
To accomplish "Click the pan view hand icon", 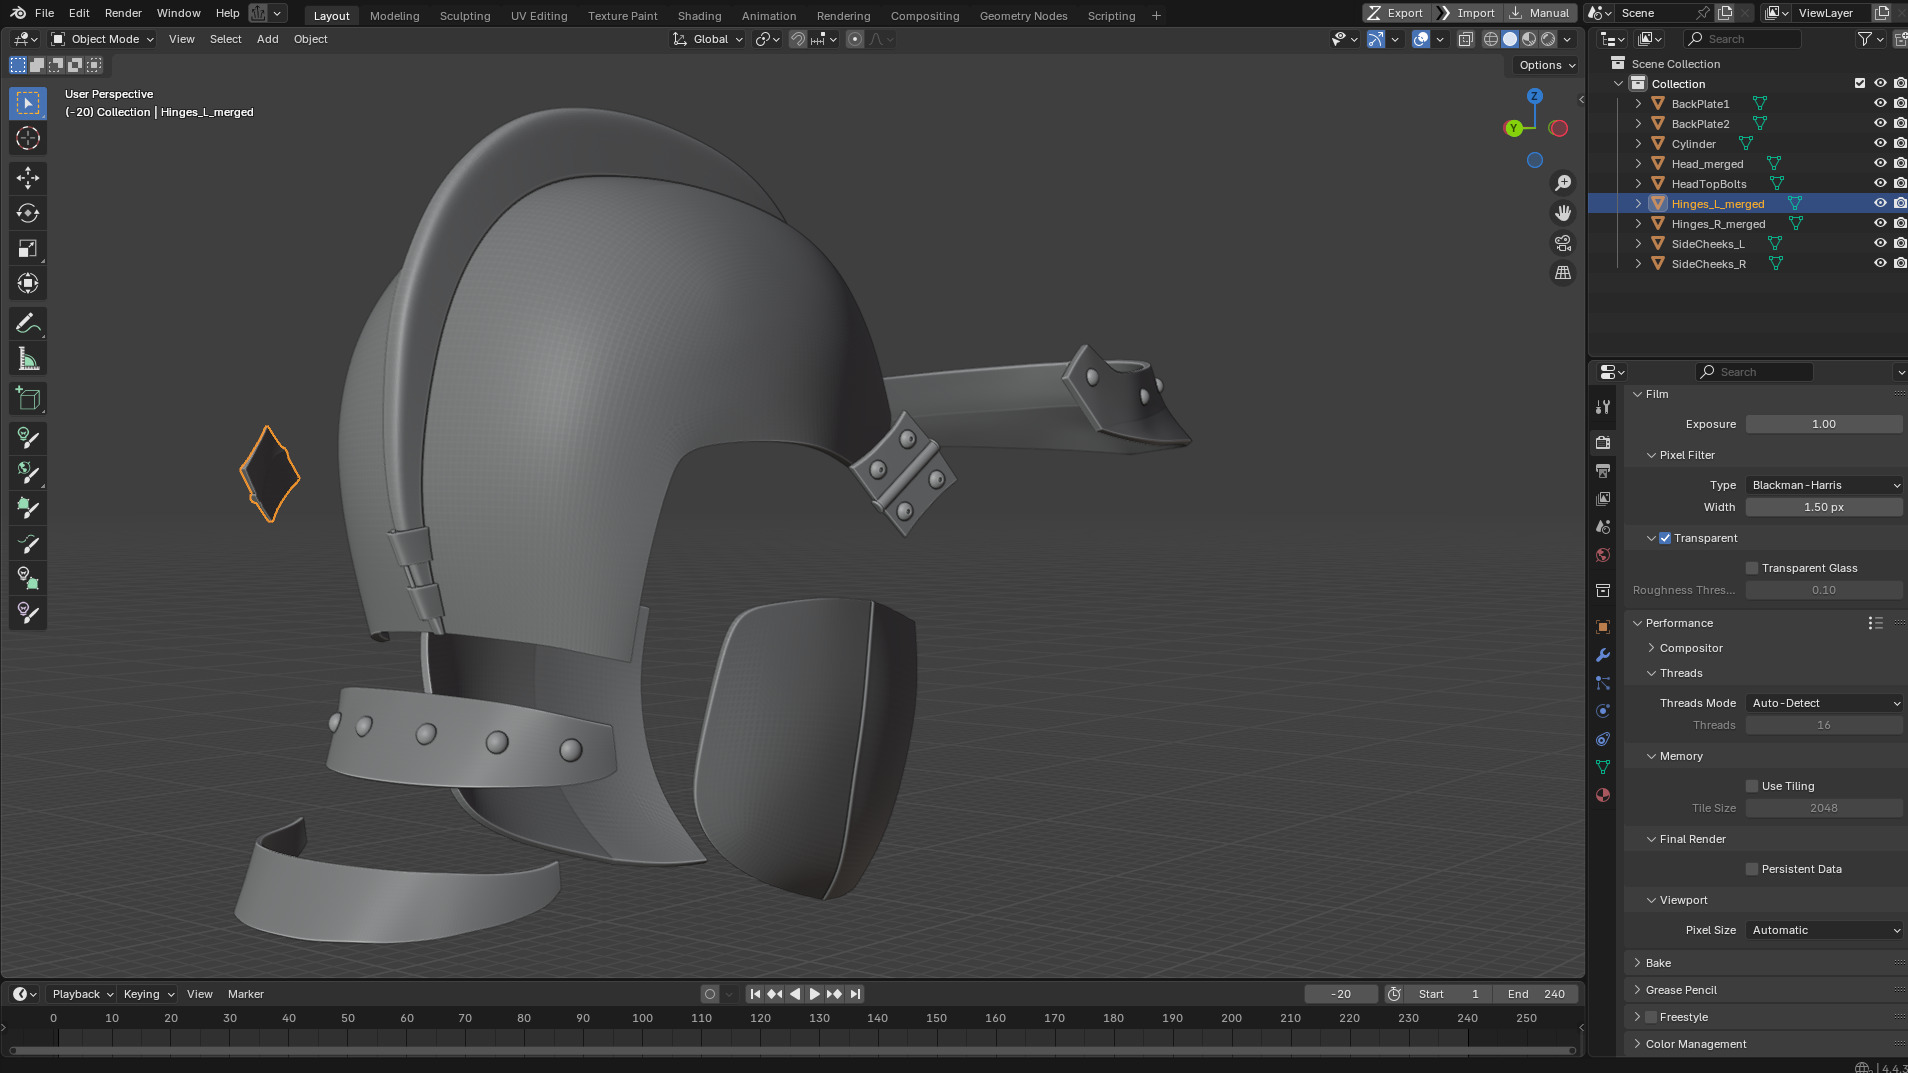I will (x=1563, y=213).
